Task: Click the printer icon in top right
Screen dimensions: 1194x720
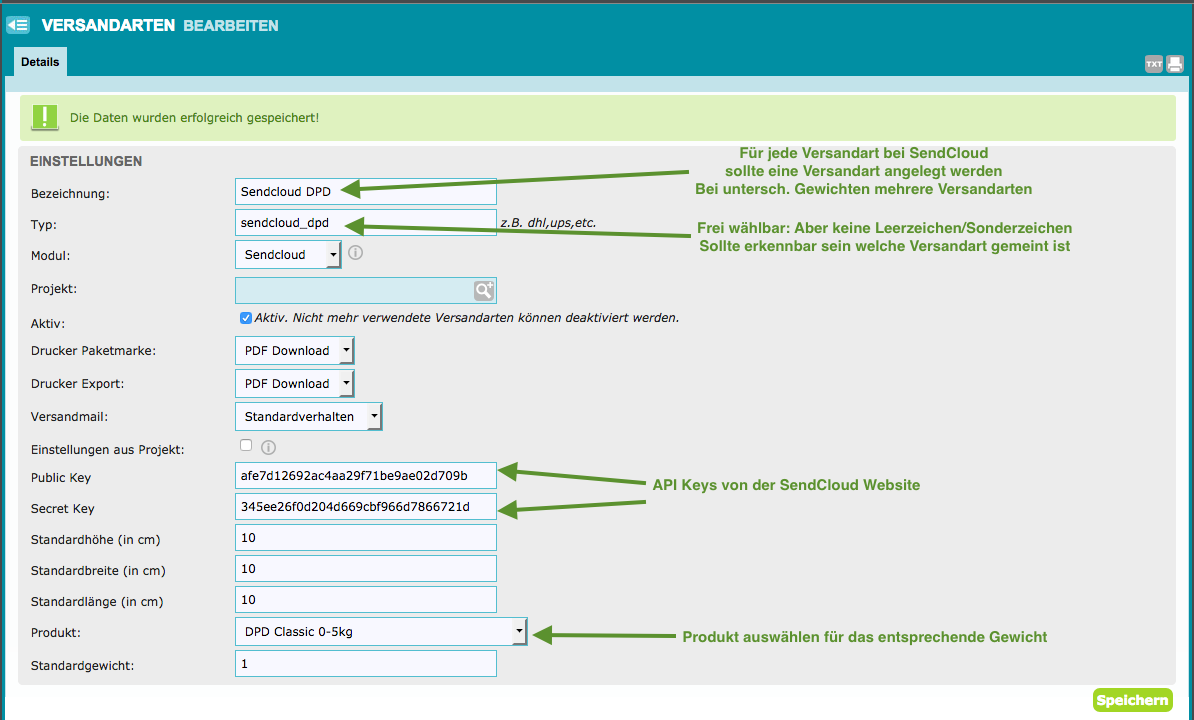Action: [x=1175, y=64]
